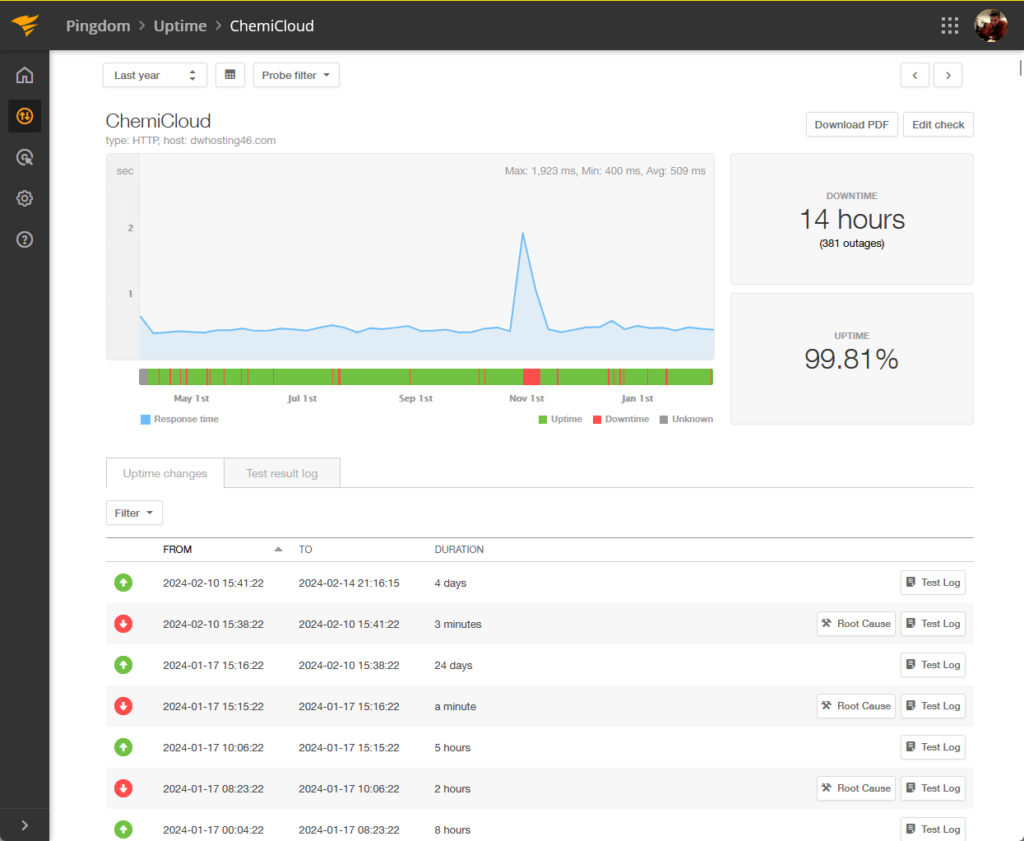This screenshot has height=841, width=1024.
Task: Switch to the Test result log tab
Action: click(x=282, y=472)
